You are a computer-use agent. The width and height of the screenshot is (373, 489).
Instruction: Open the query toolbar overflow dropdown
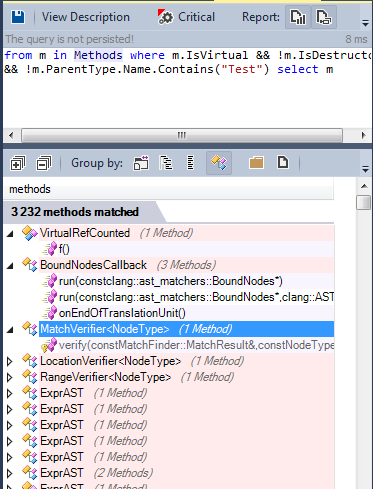[x=365, y=23]
